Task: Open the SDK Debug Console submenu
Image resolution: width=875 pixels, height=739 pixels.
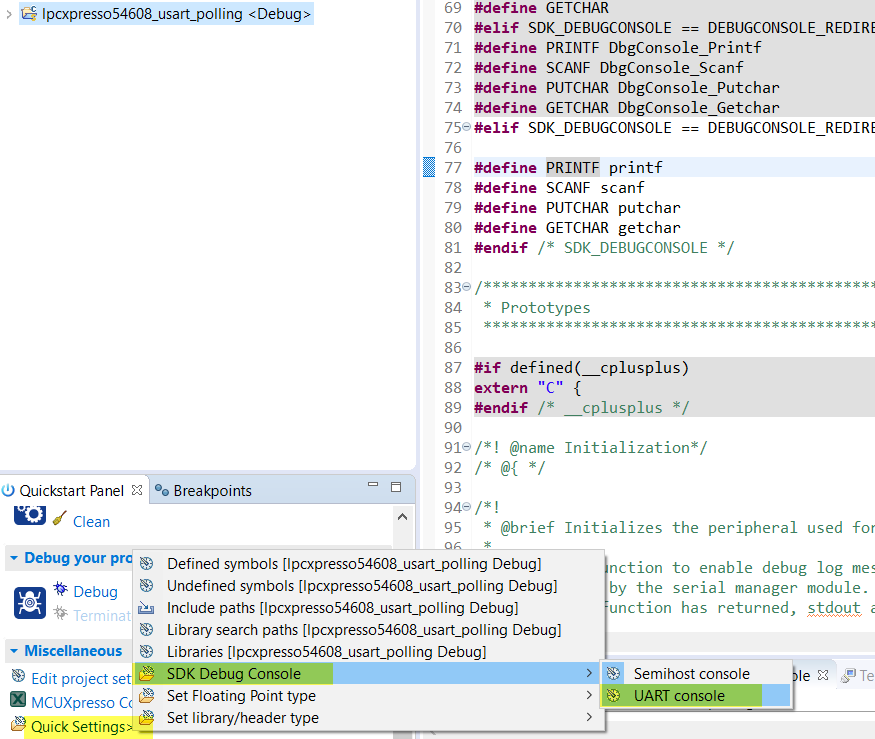Action: coord(369,674)
